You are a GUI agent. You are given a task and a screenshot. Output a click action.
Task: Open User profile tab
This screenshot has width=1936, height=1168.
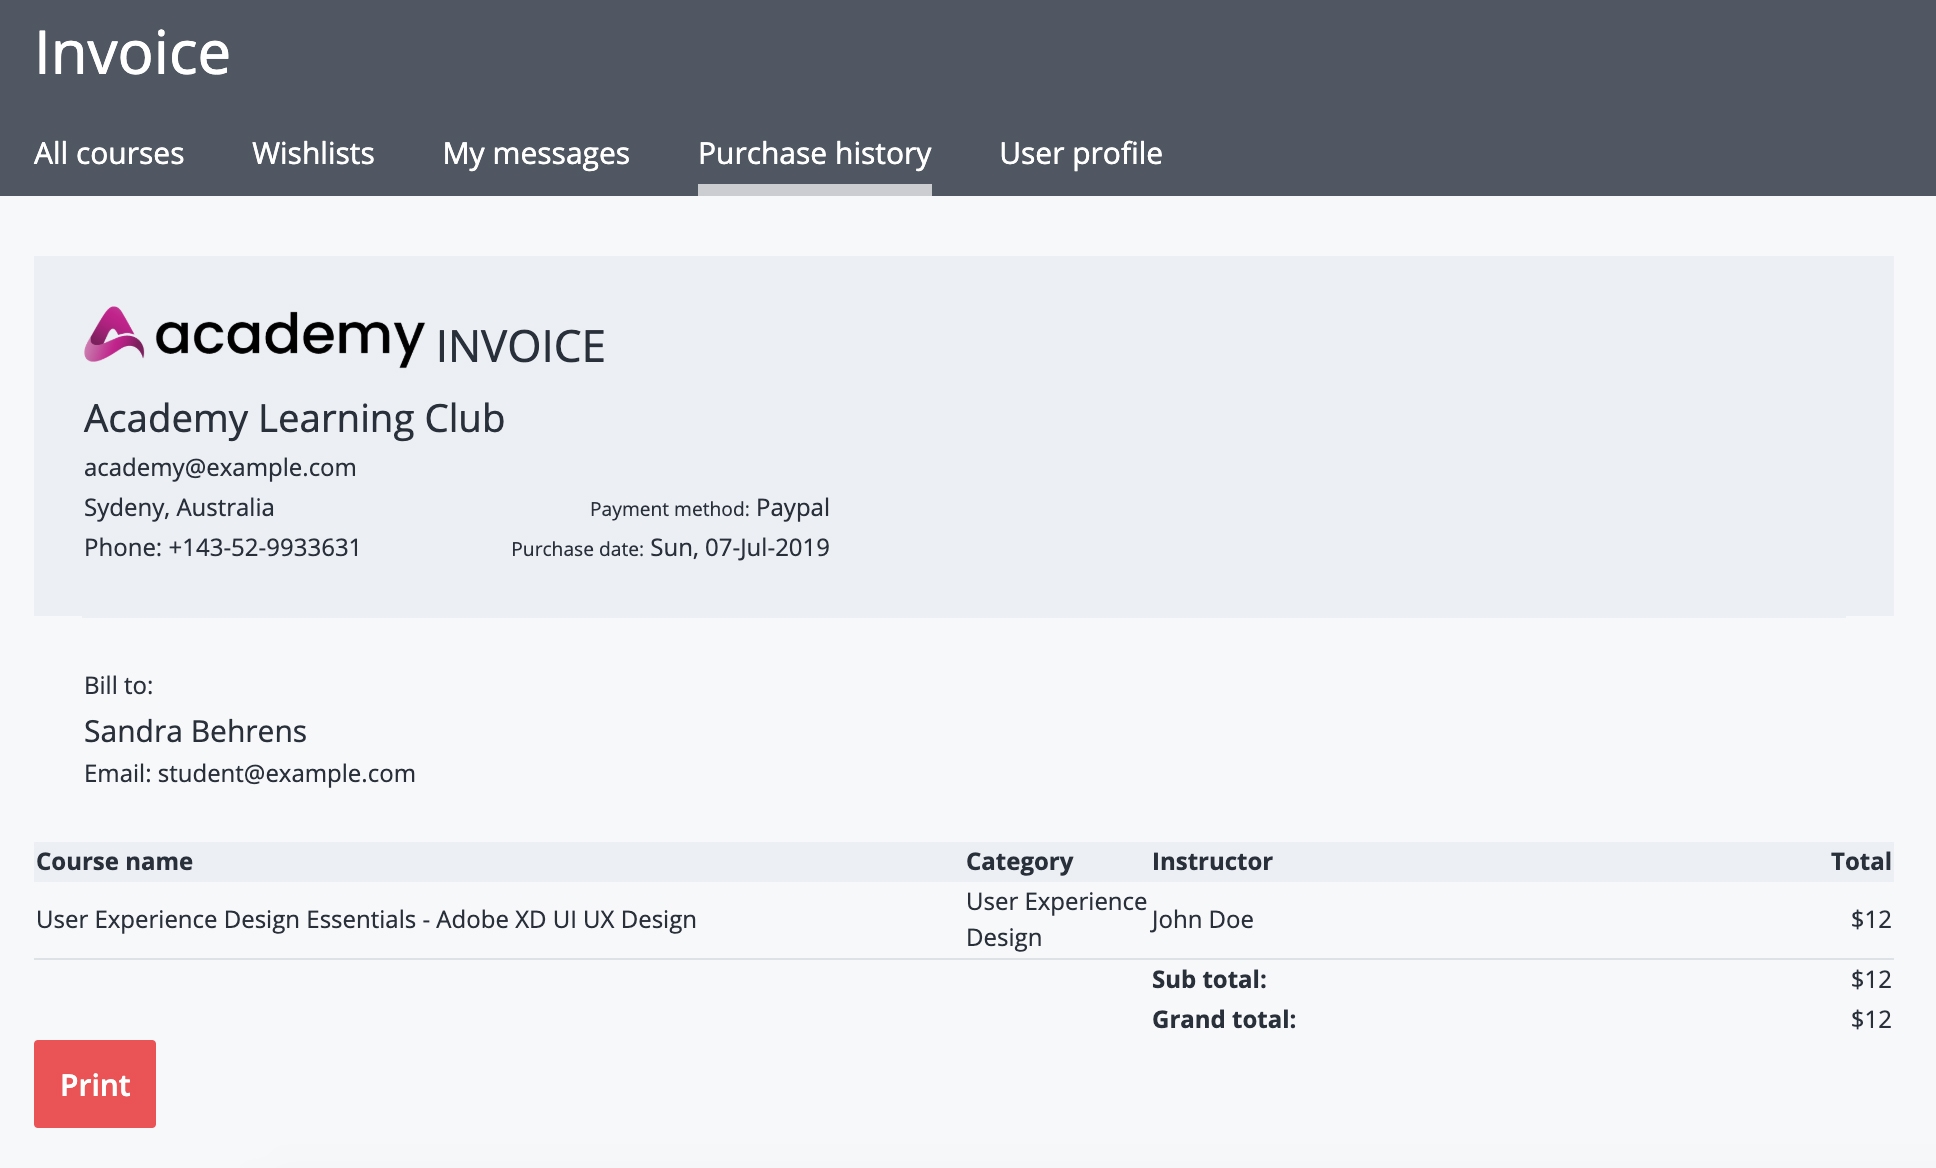click(1080, 153)
